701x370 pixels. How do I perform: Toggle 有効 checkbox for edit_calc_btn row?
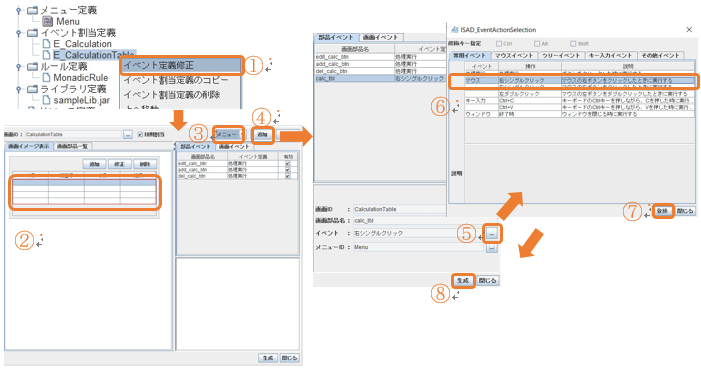[287, 164]
